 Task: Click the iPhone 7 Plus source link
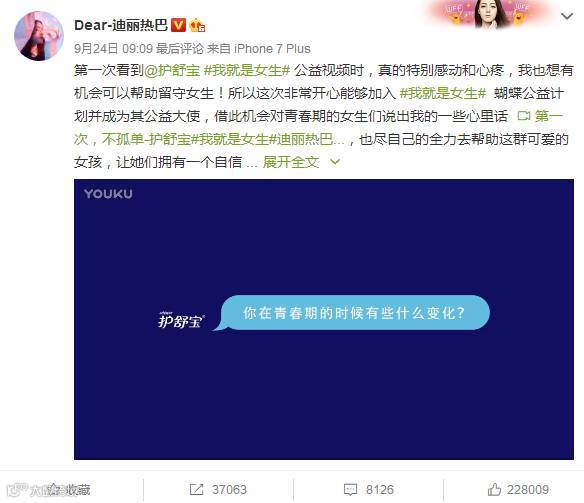(272, 48)
